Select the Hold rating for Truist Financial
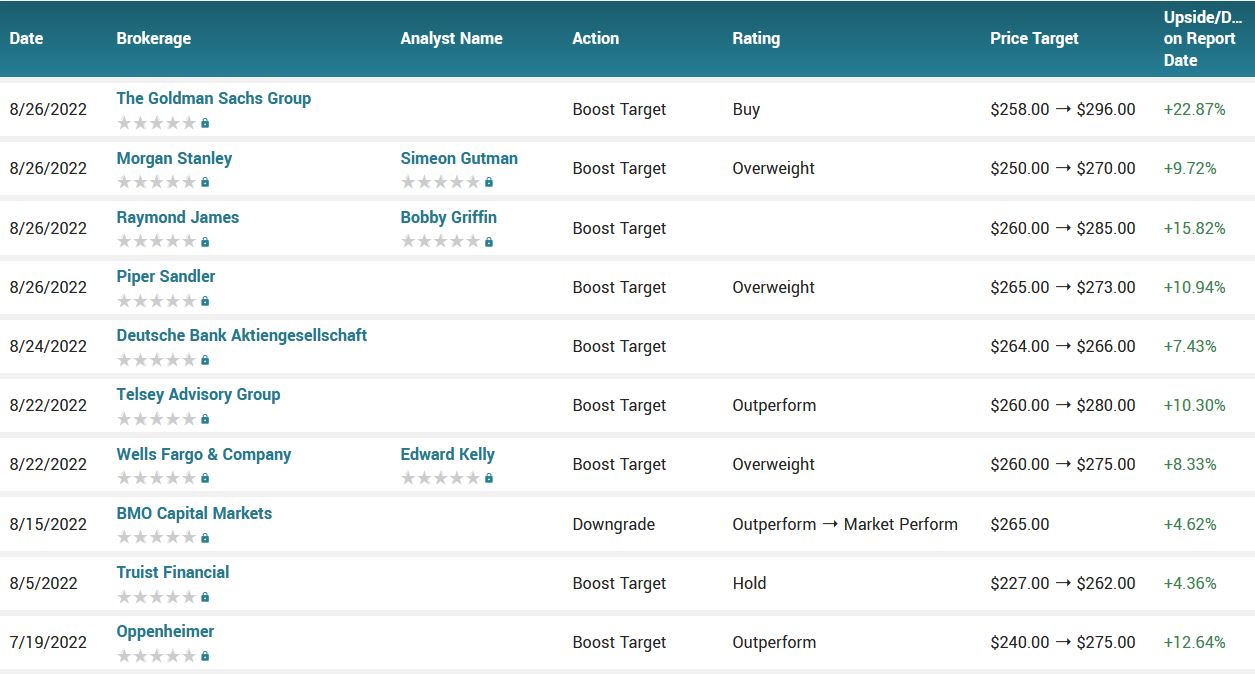 click(x=750, y=583)
